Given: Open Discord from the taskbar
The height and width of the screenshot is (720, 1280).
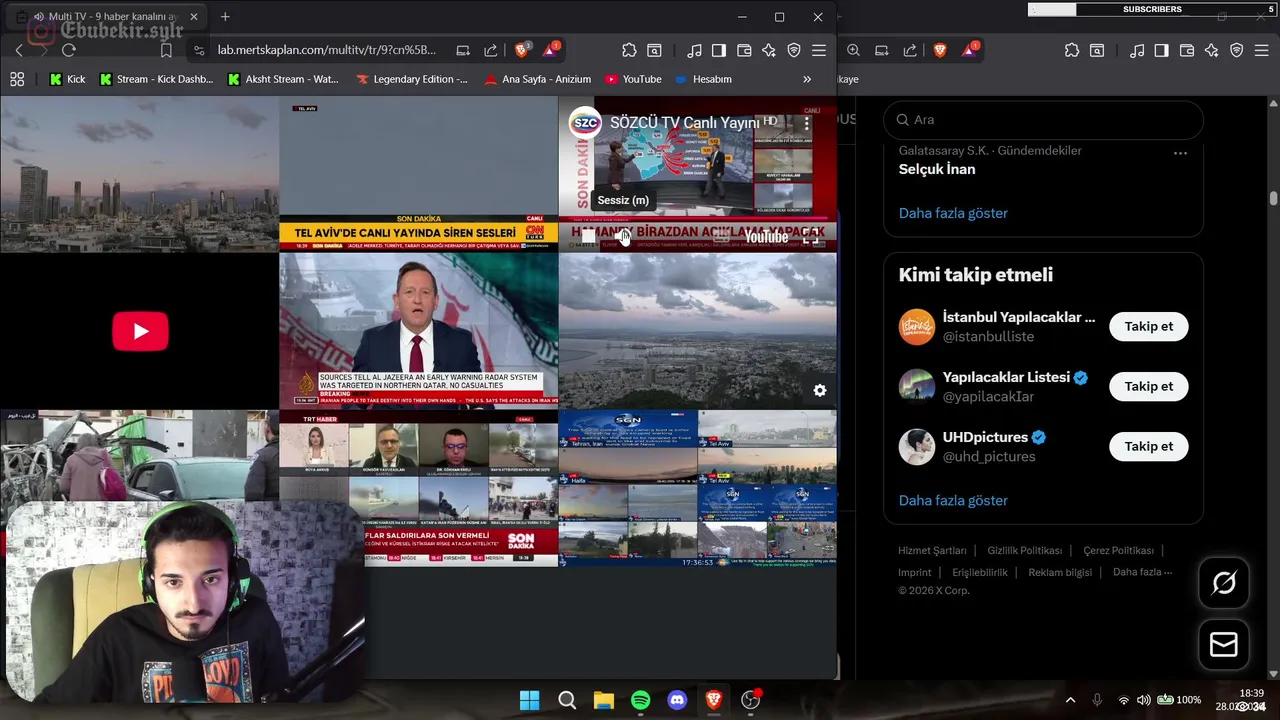Looking at the screenshot, I should pos(677,700).
